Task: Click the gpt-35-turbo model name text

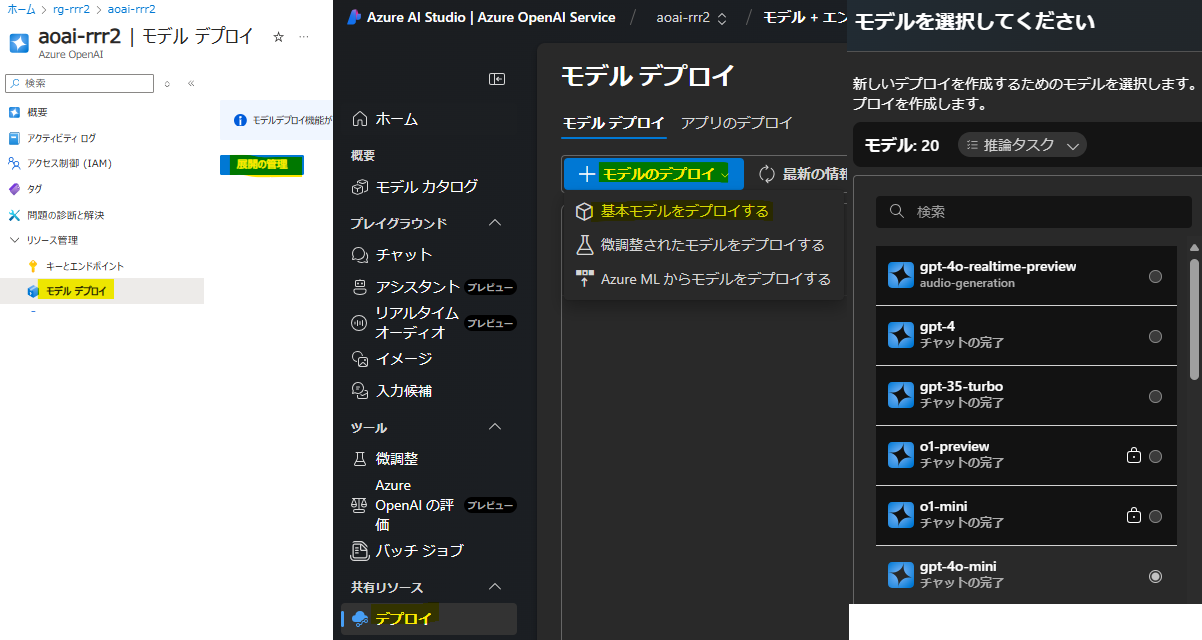Action: pos(961,387)
